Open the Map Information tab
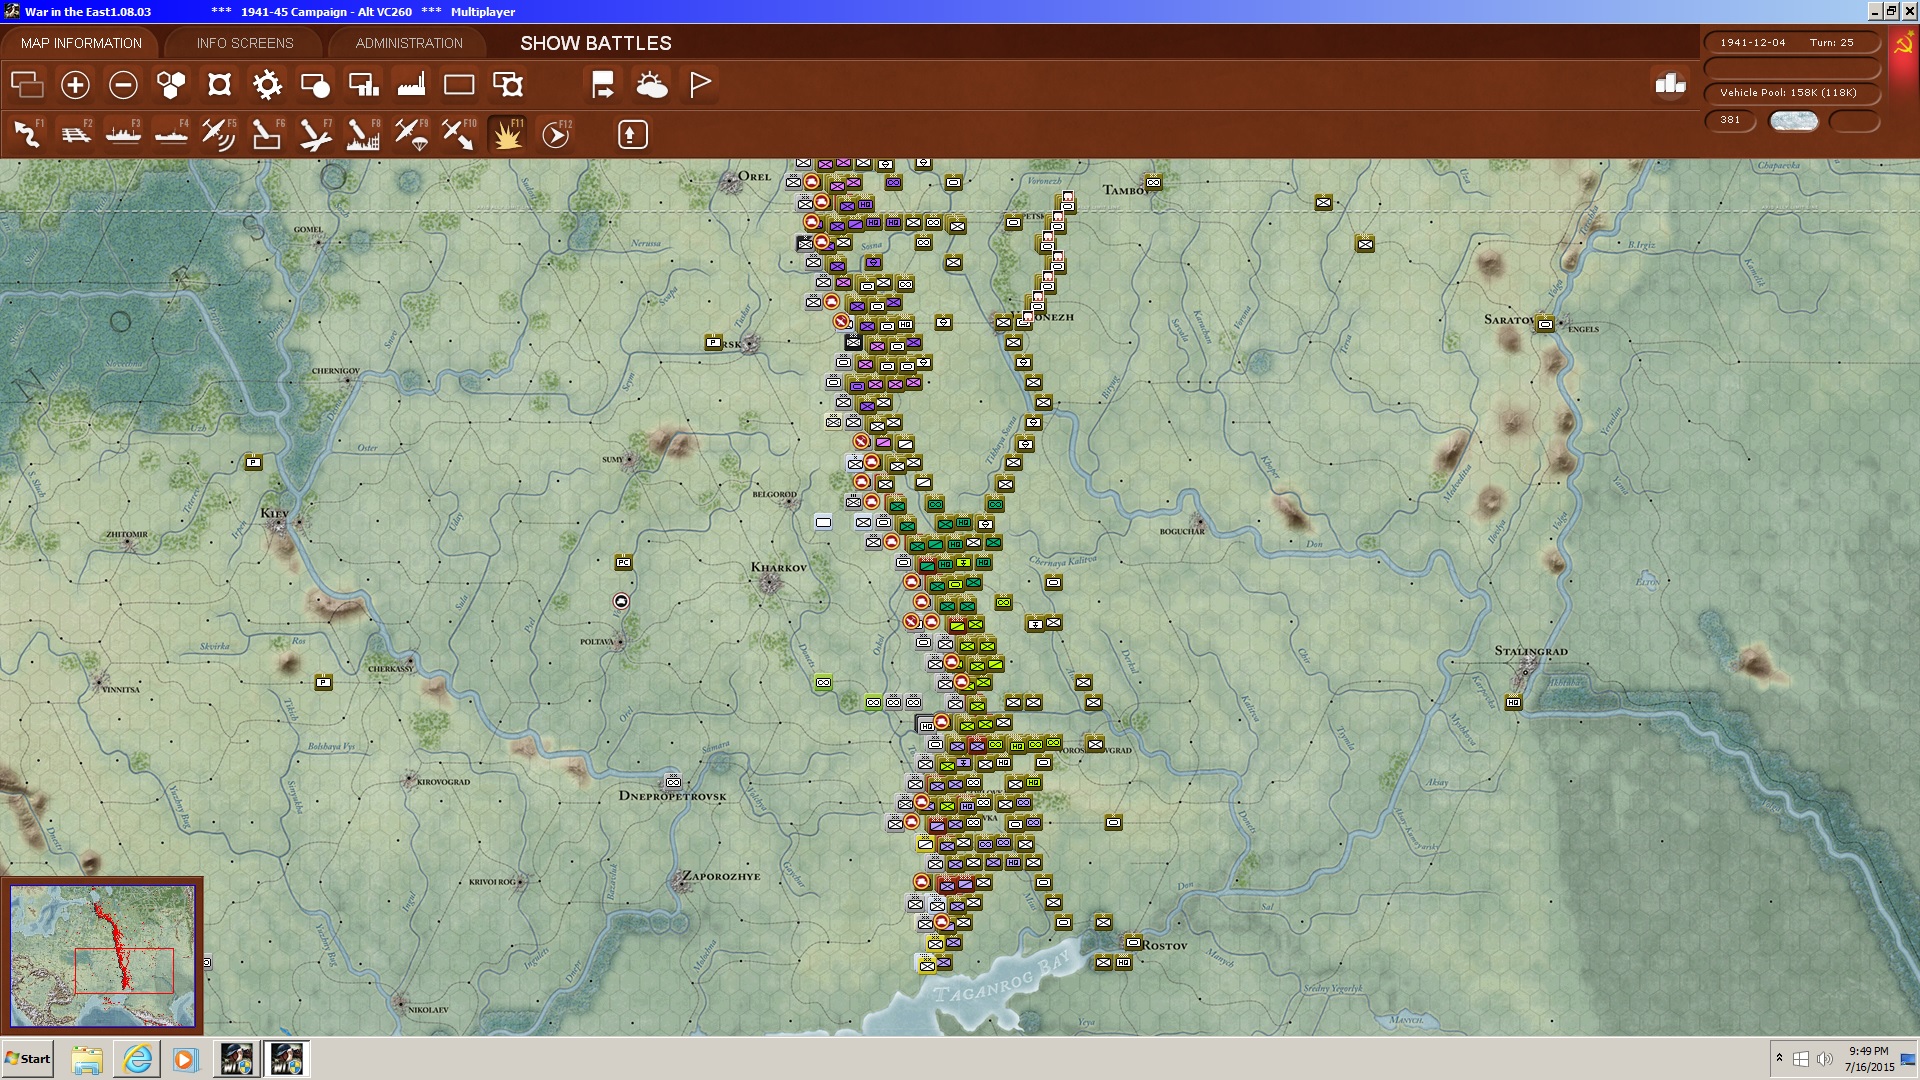The width and height of the screenshot is (1920, 1080). click(x=81, y=43)
